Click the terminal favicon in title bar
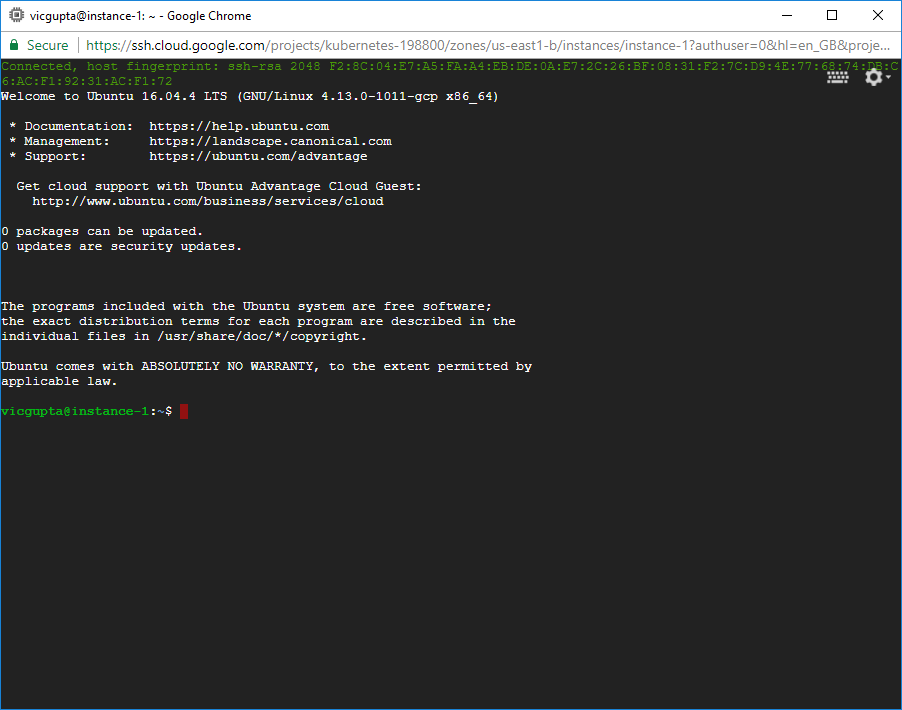The width and height of the screenshot is (902, 710). pos(15,15)
